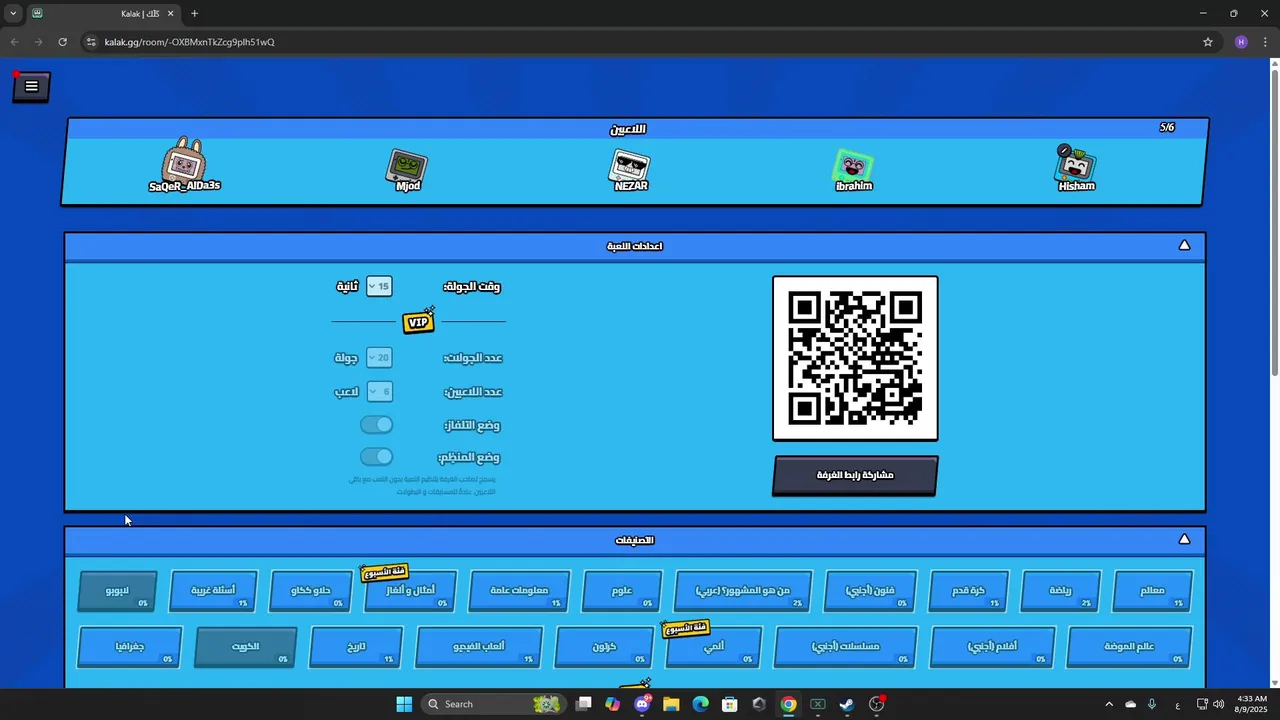1280x720 pixels.
Task: Select the رياضة category
Action: tap(1061, 591)
